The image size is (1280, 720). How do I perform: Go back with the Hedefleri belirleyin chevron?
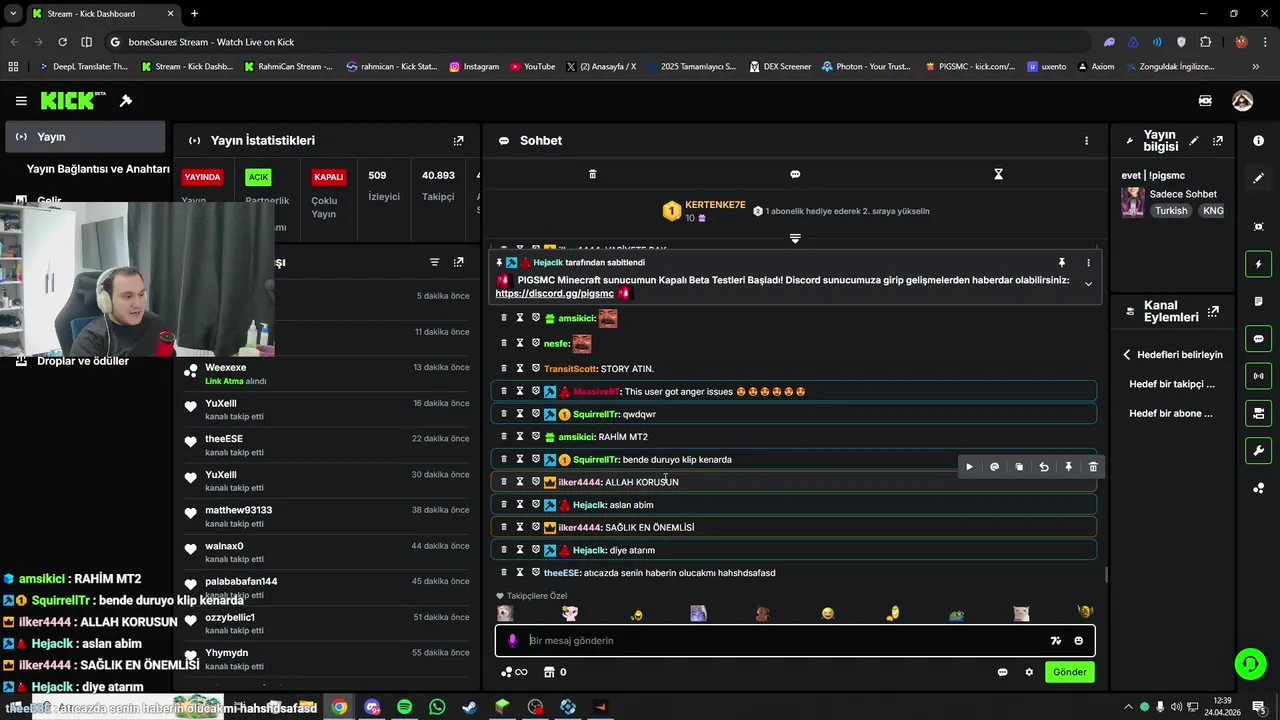(1127, 355)
